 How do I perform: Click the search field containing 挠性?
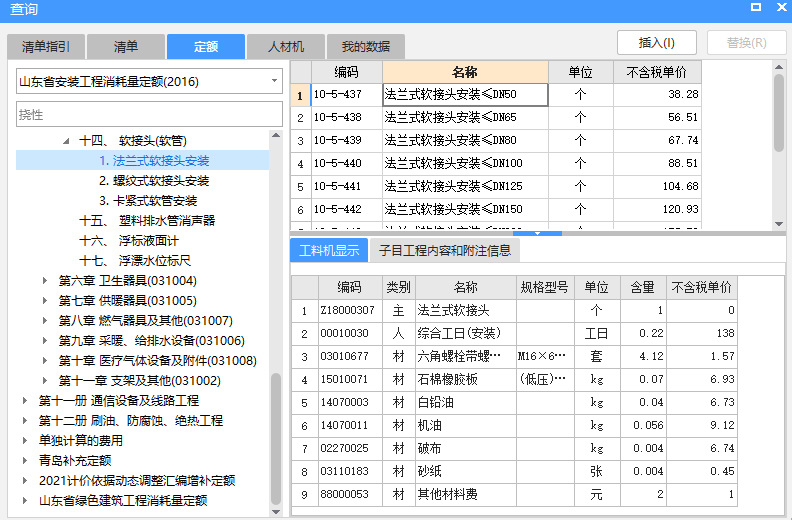[150, 115]
